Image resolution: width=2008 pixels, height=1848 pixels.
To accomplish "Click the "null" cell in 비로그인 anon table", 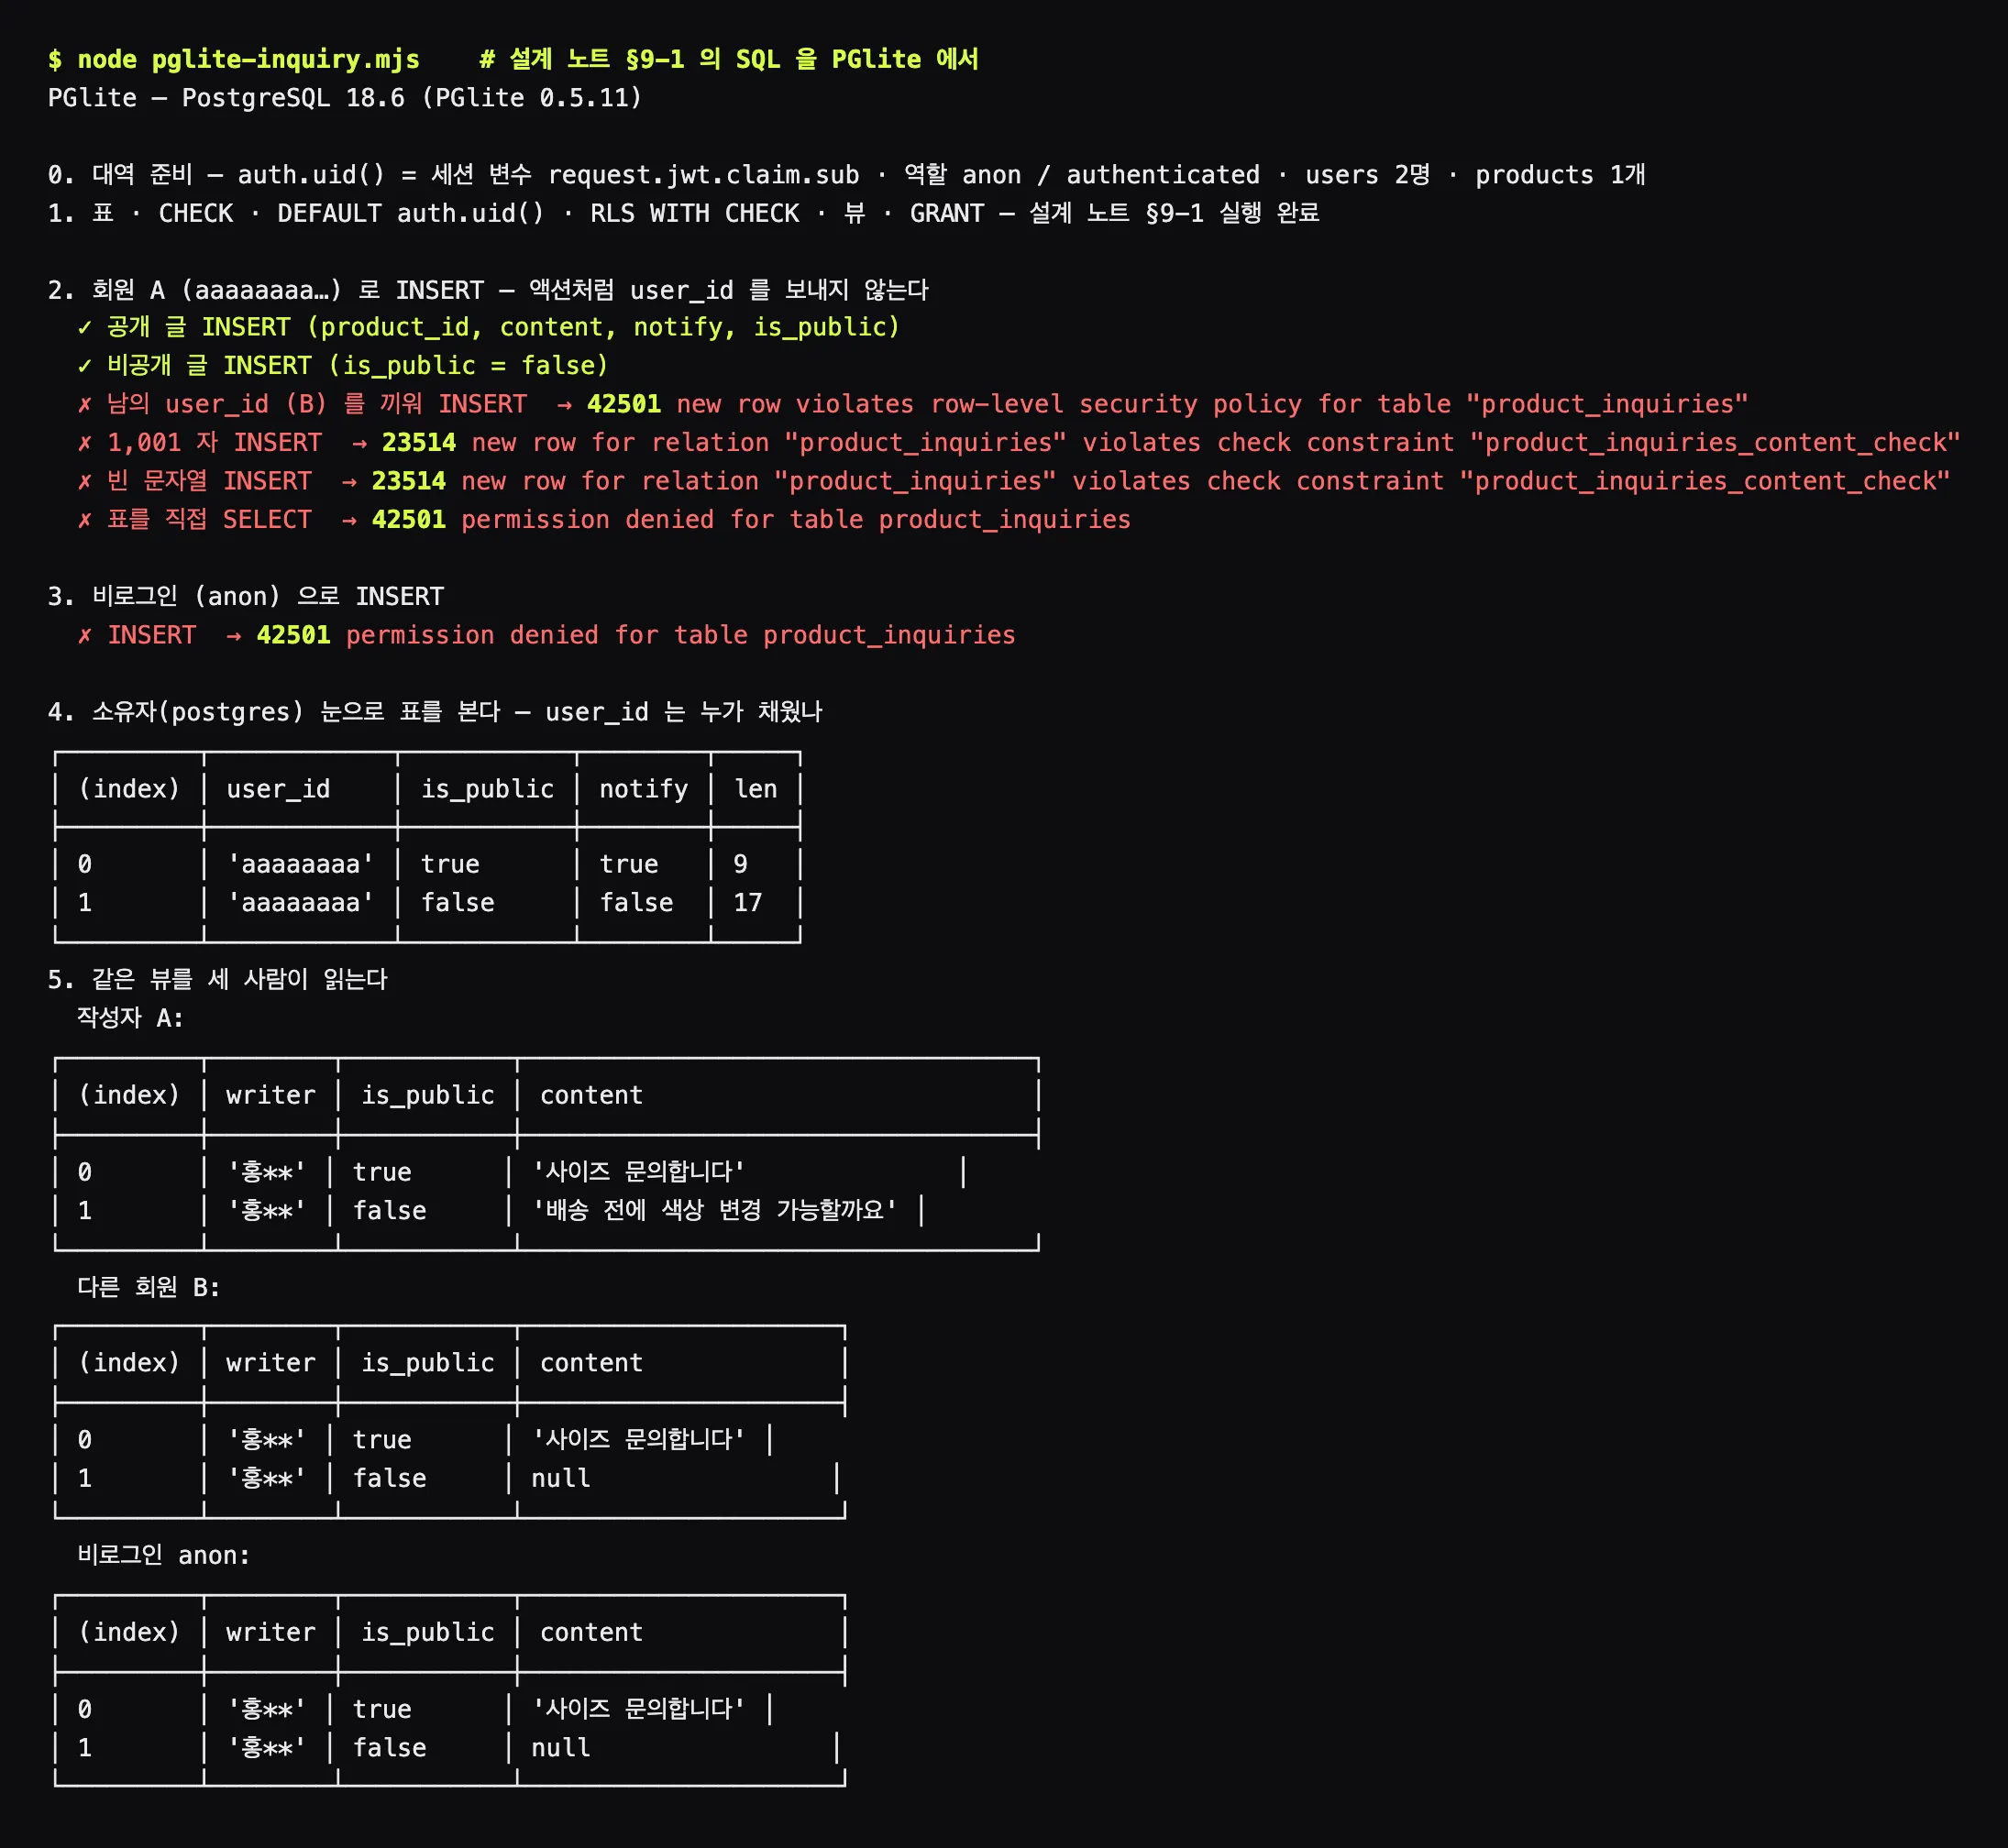I will tap(561, 1748).
